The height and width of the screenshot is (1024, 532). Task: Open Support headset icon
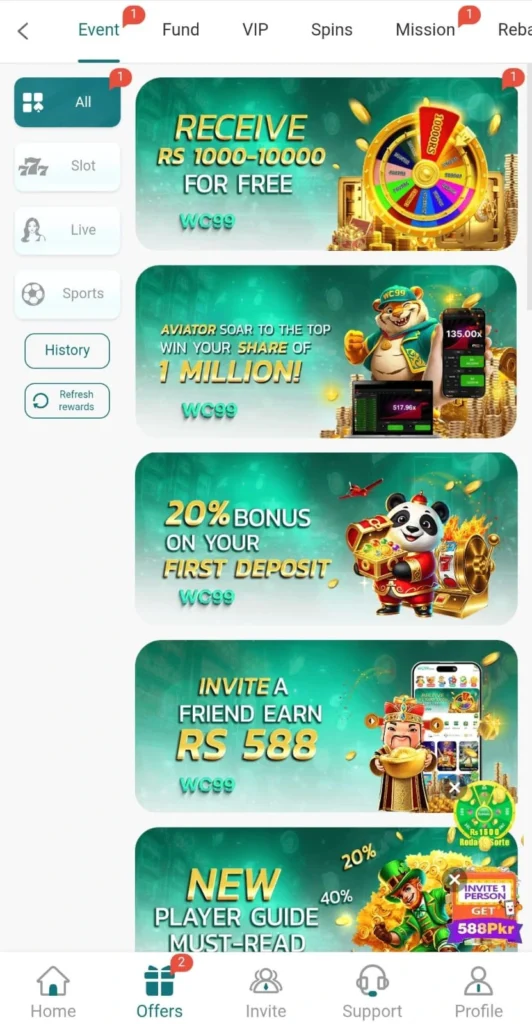372,981
